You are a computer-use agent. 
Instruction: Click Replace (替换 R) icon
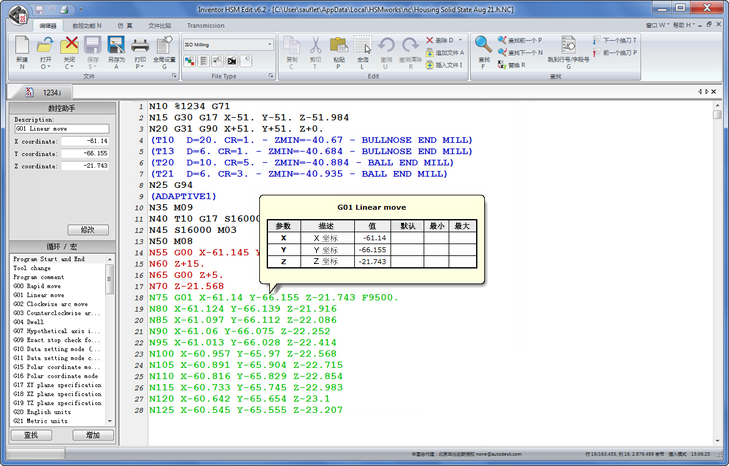pos(511,65)
